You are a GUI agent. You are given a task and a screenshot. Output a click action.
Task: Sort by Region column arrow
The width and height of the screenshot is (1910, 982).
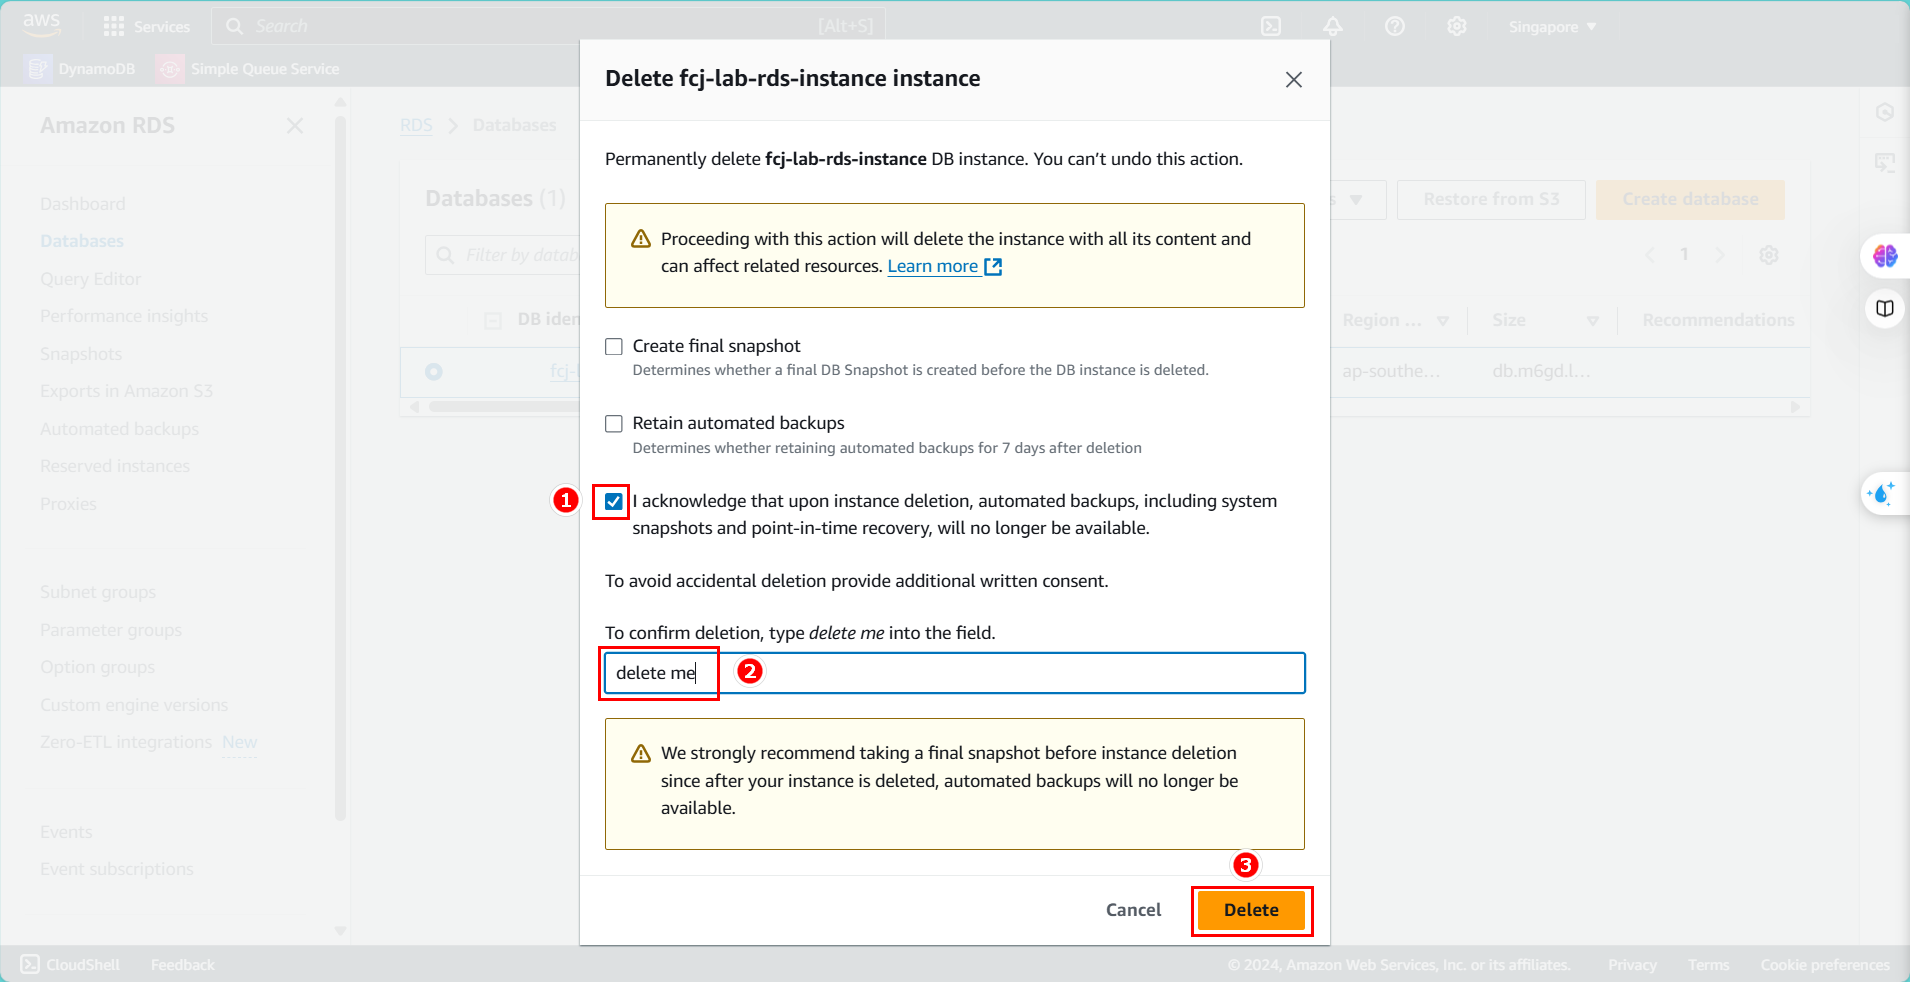click(x=1443, y=321)
